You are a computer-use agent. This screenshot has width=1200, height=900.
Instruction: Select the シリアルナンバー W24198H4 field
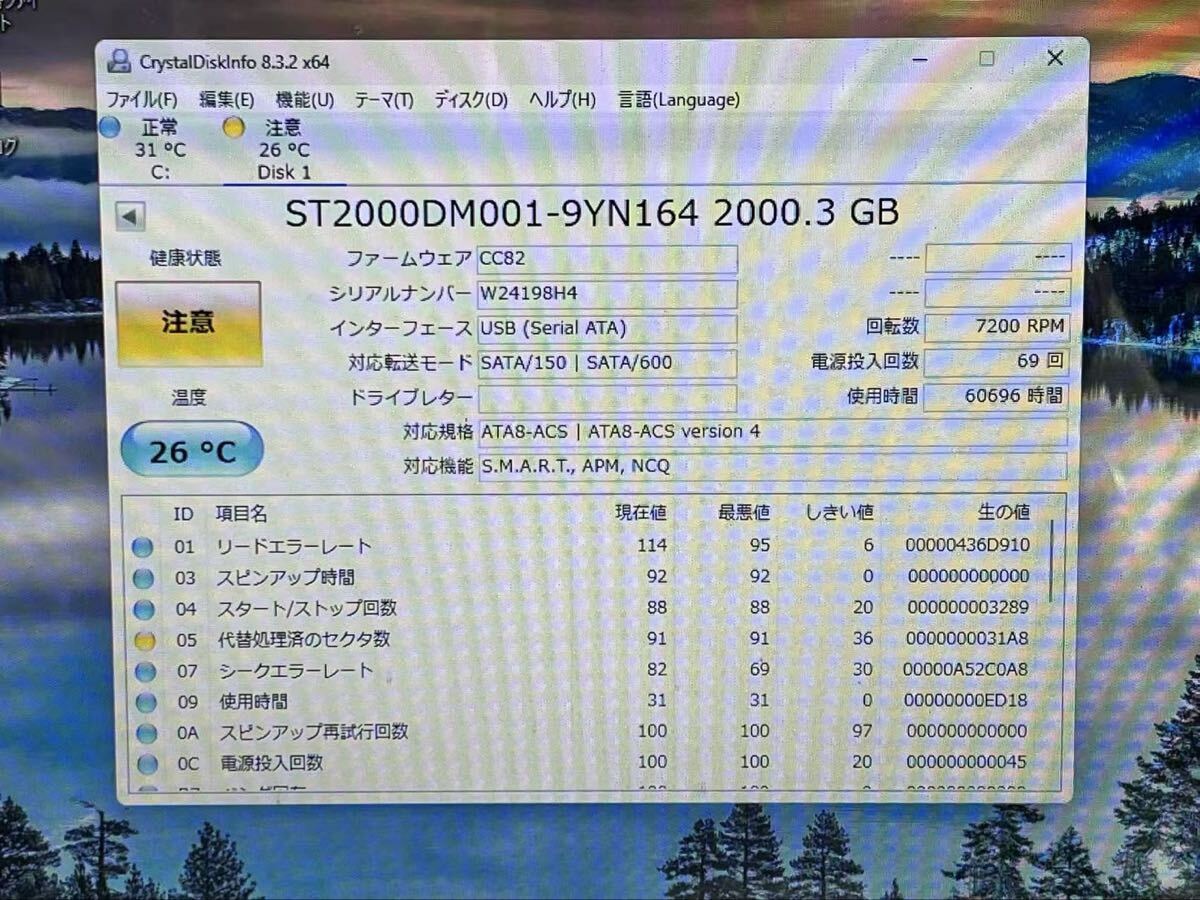tap(607, 293)
